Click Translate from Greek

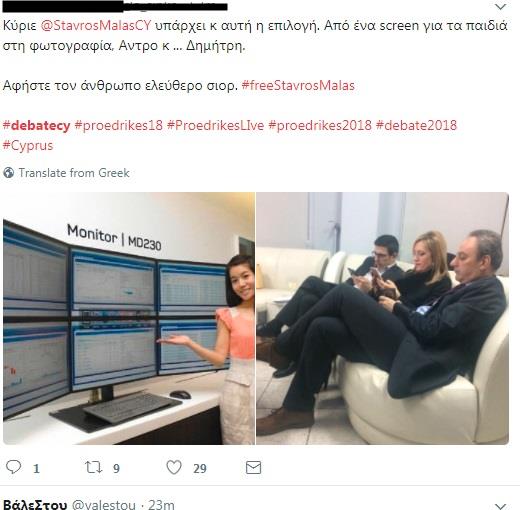tap(74, 173)
